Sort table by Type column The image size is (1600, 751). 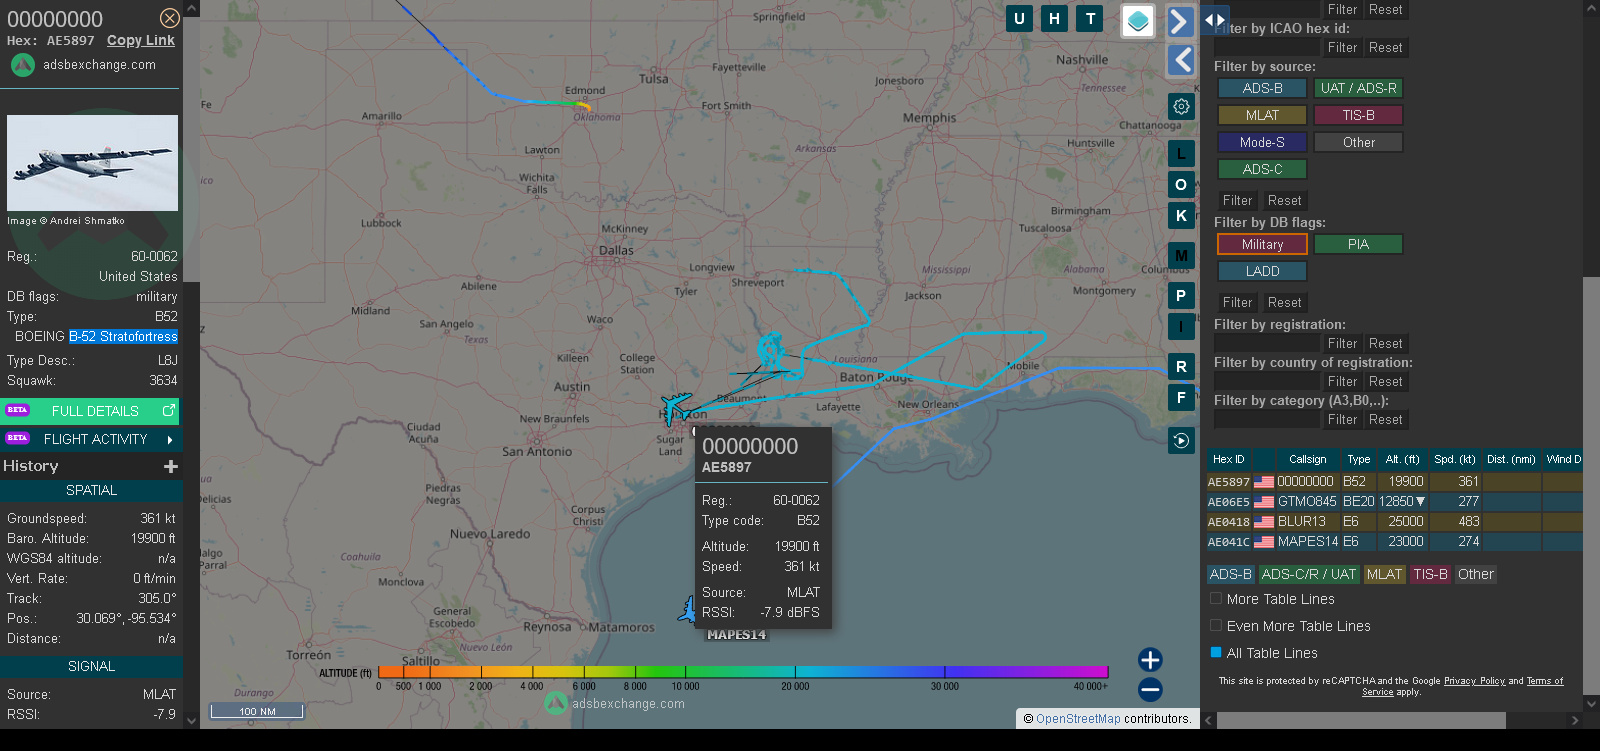(1358, 459)
